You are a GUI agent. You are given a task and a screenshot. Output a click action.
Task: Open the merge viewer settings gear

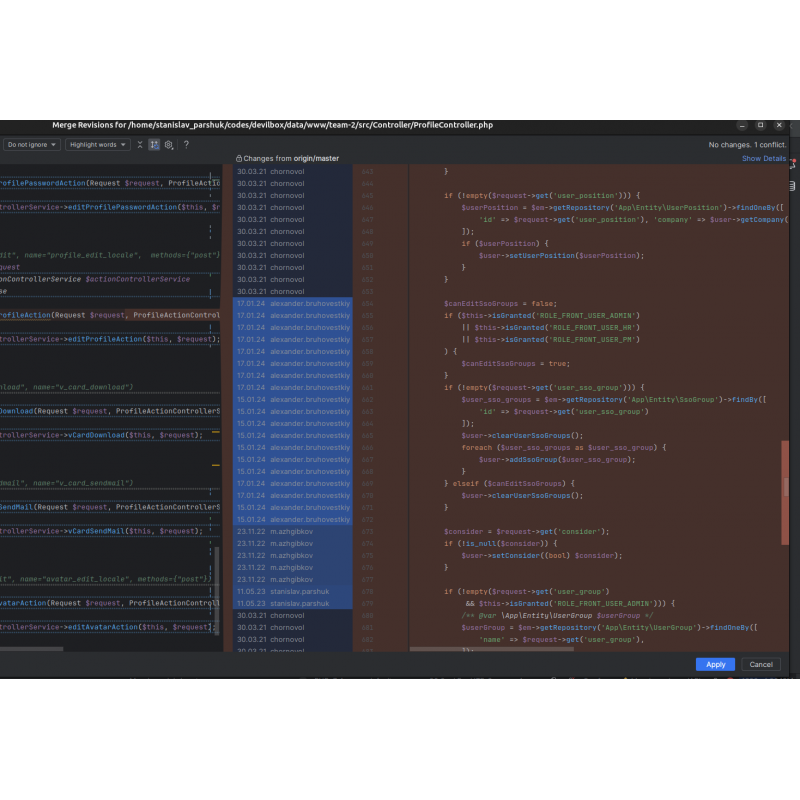pyautogui.click(x=169, y=145)
